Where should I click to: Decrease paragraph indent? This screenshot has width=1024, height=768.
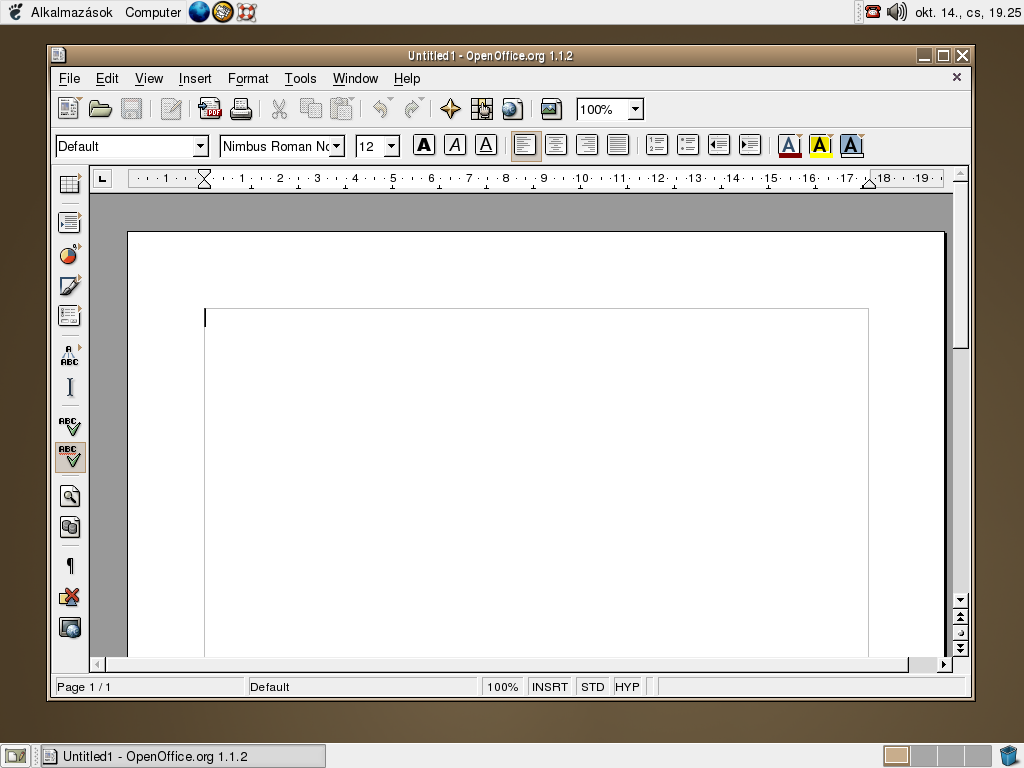coord(719,145)
